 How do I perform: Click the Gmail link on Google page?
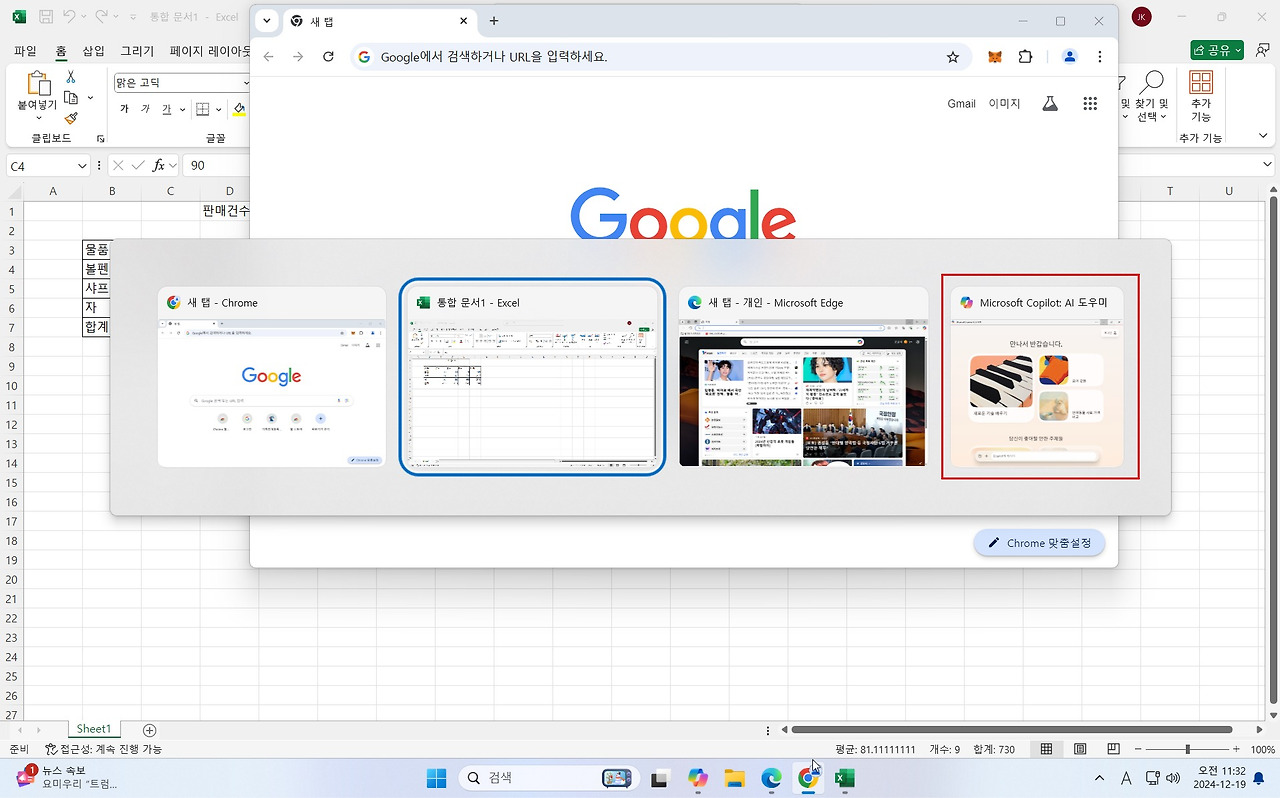coord(961,103)
